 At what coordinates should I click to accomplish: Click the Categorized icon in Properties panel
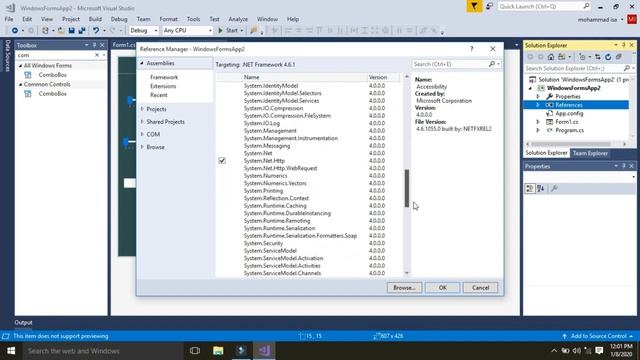tap(530, 189)
